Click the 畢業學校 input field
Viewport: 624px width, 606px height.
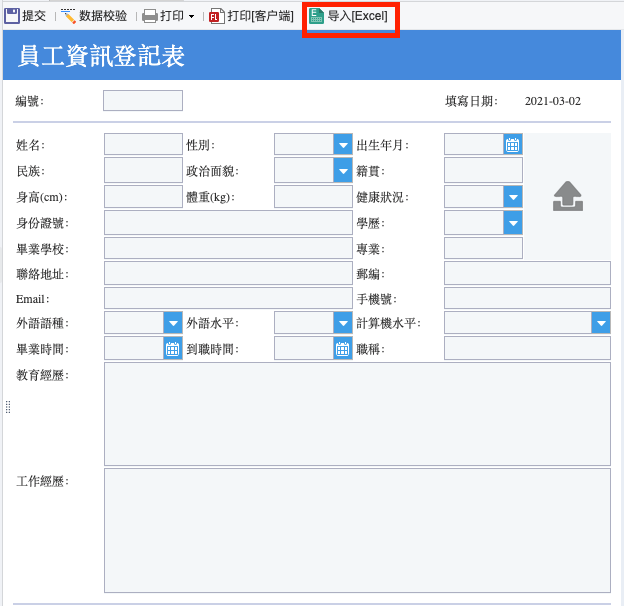[x=228, y=249]
